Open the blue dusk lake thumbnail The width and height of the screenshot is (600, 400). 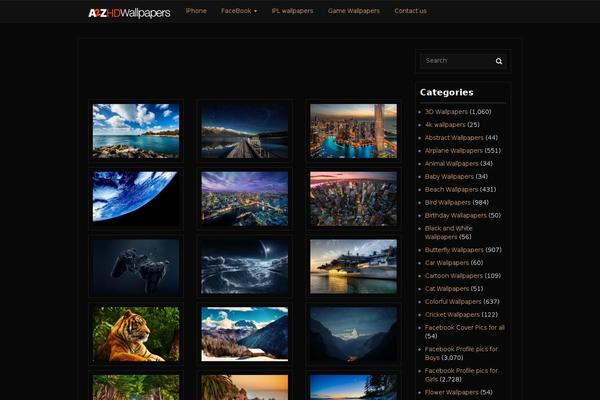(x=353, y=387)
